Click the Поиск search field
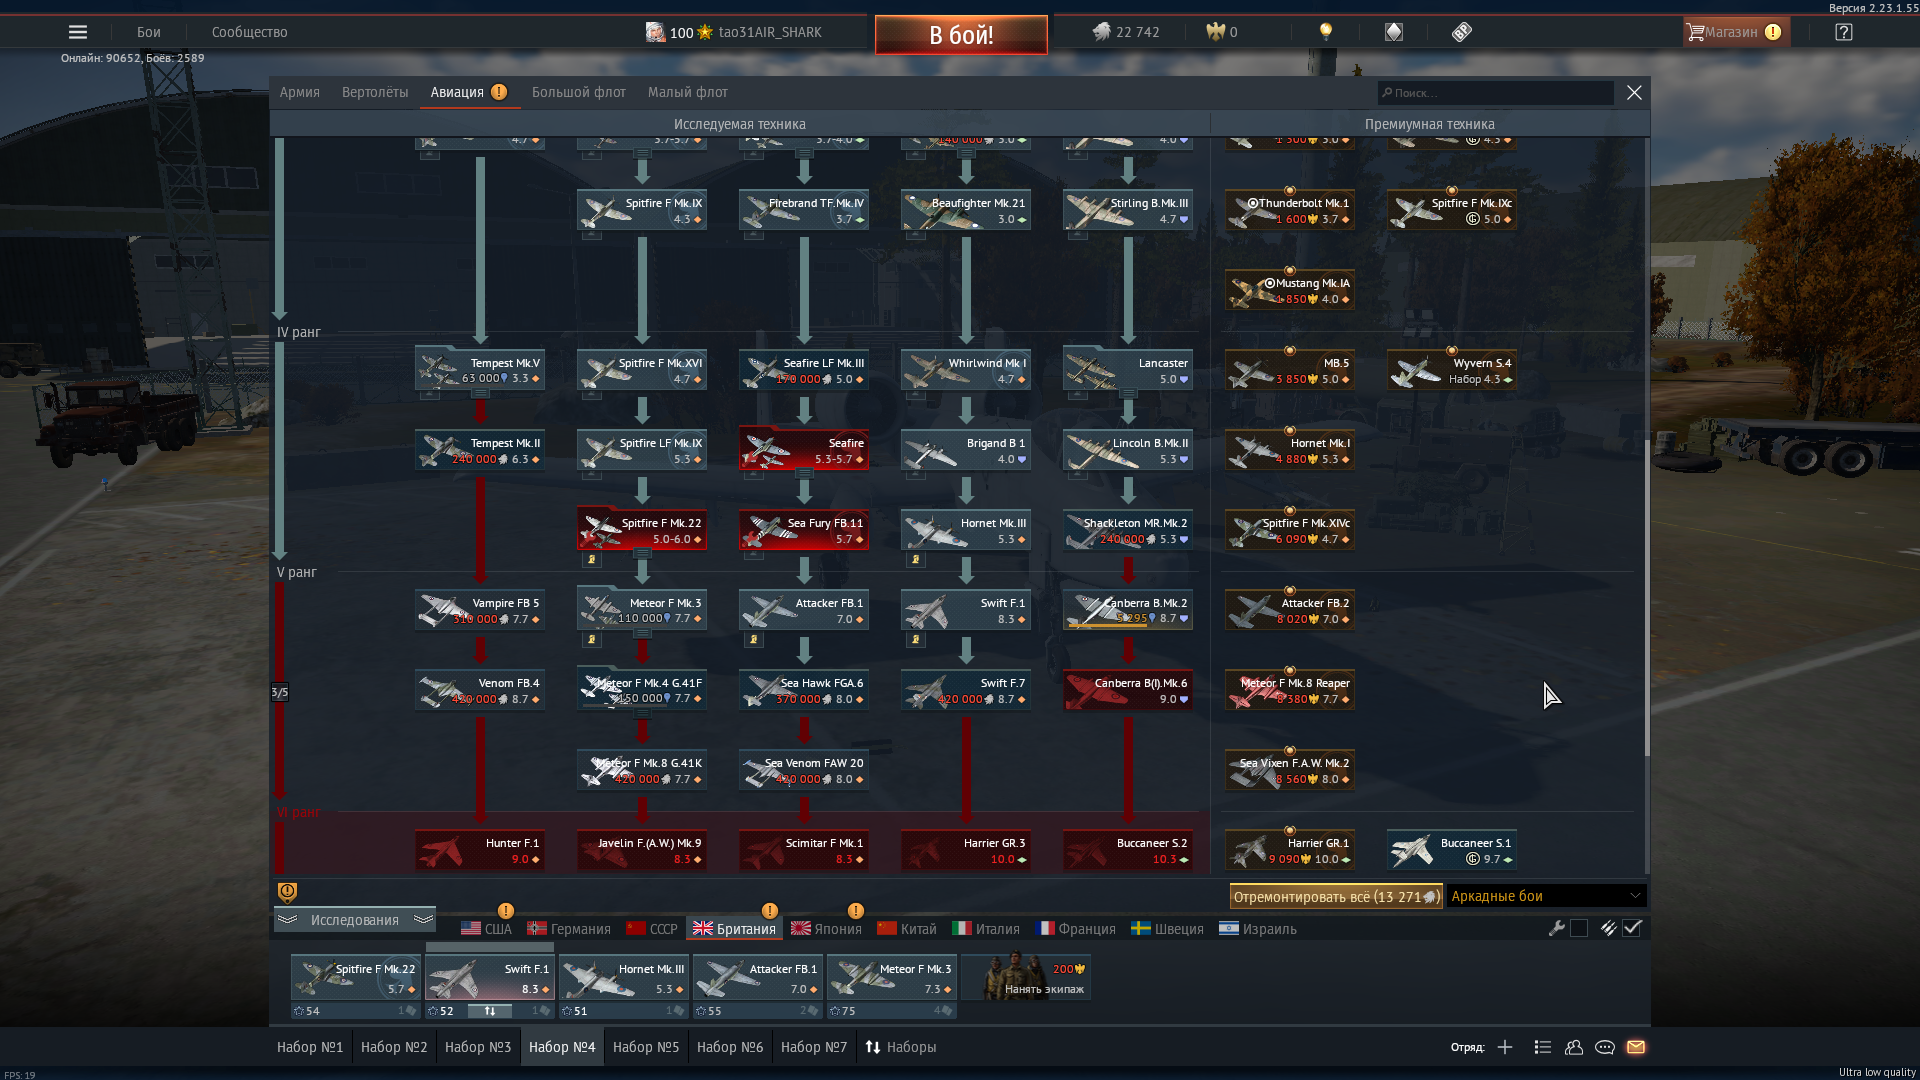Screen dimensions: 1920x1080 tap(1496, 92)
